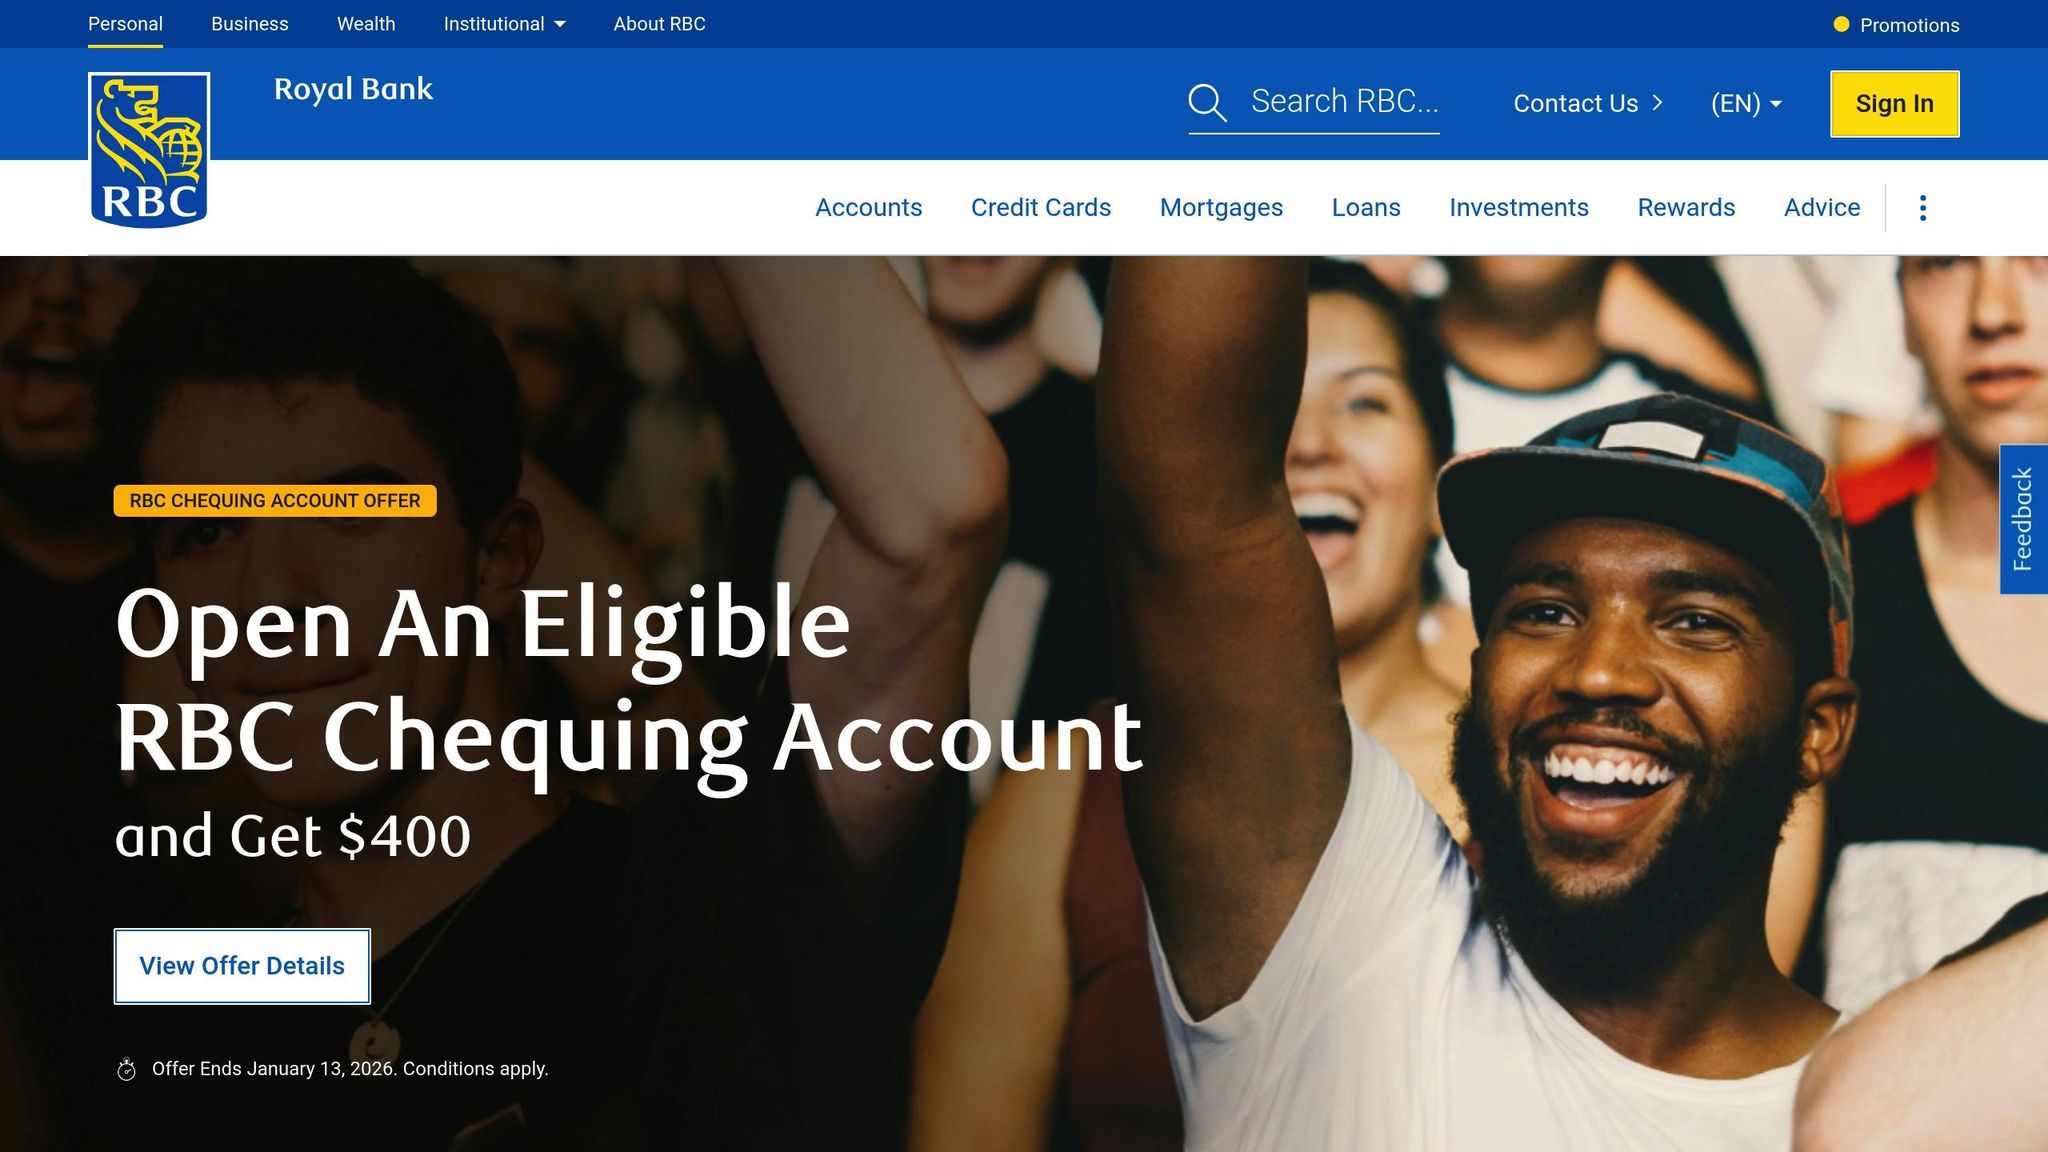Click the yellow Sign In button
Viewport: 2048px width, 1152px height.
coord(1894,104)
